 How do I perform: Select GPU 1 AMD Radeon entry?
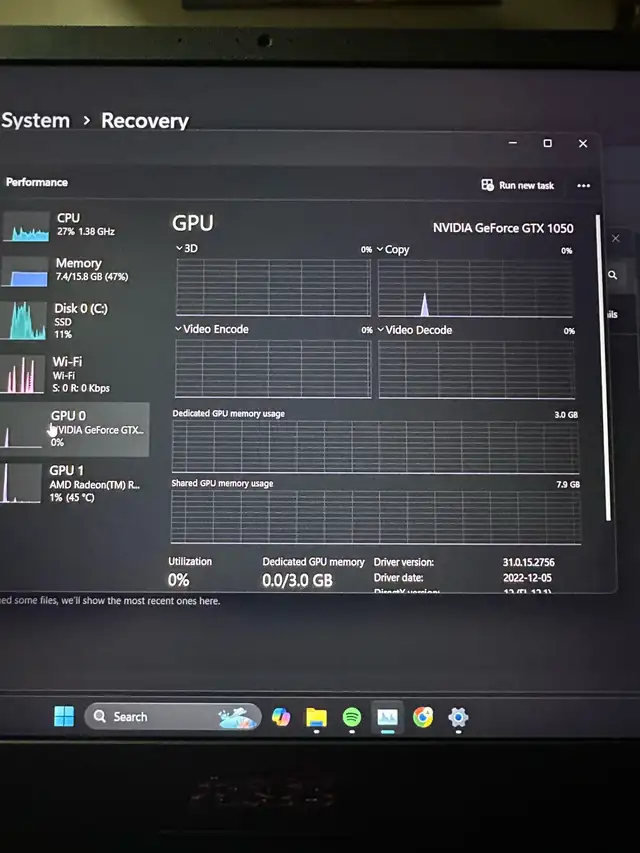pyautogui.click(x=75, y=483)
